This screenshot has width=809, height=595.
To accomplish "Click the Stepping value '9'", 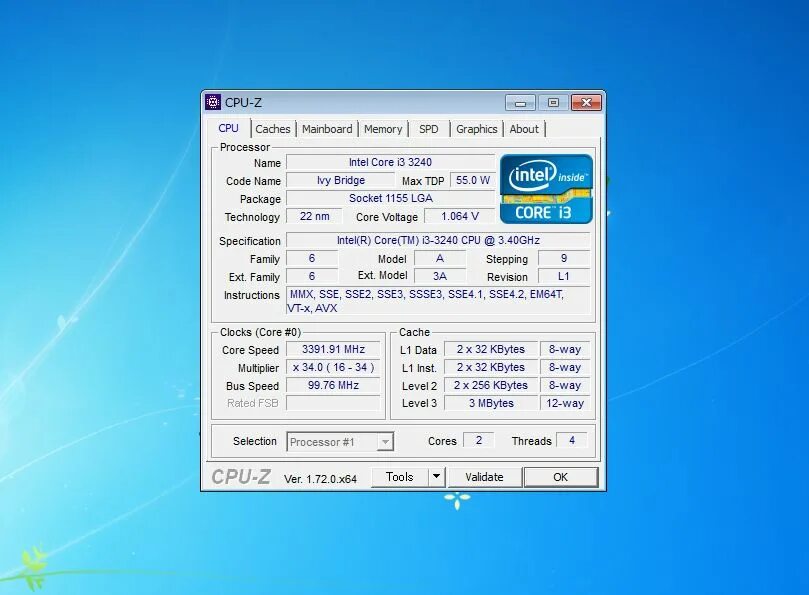I will [x=564, y=258].
